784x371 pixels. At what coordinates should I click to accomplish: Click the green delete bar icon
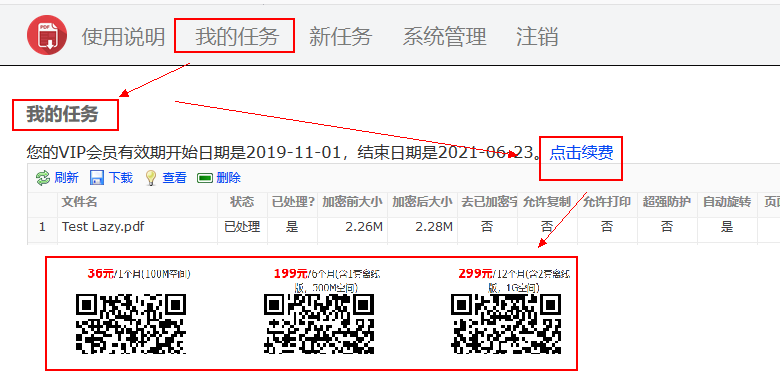tap(205, 178)
